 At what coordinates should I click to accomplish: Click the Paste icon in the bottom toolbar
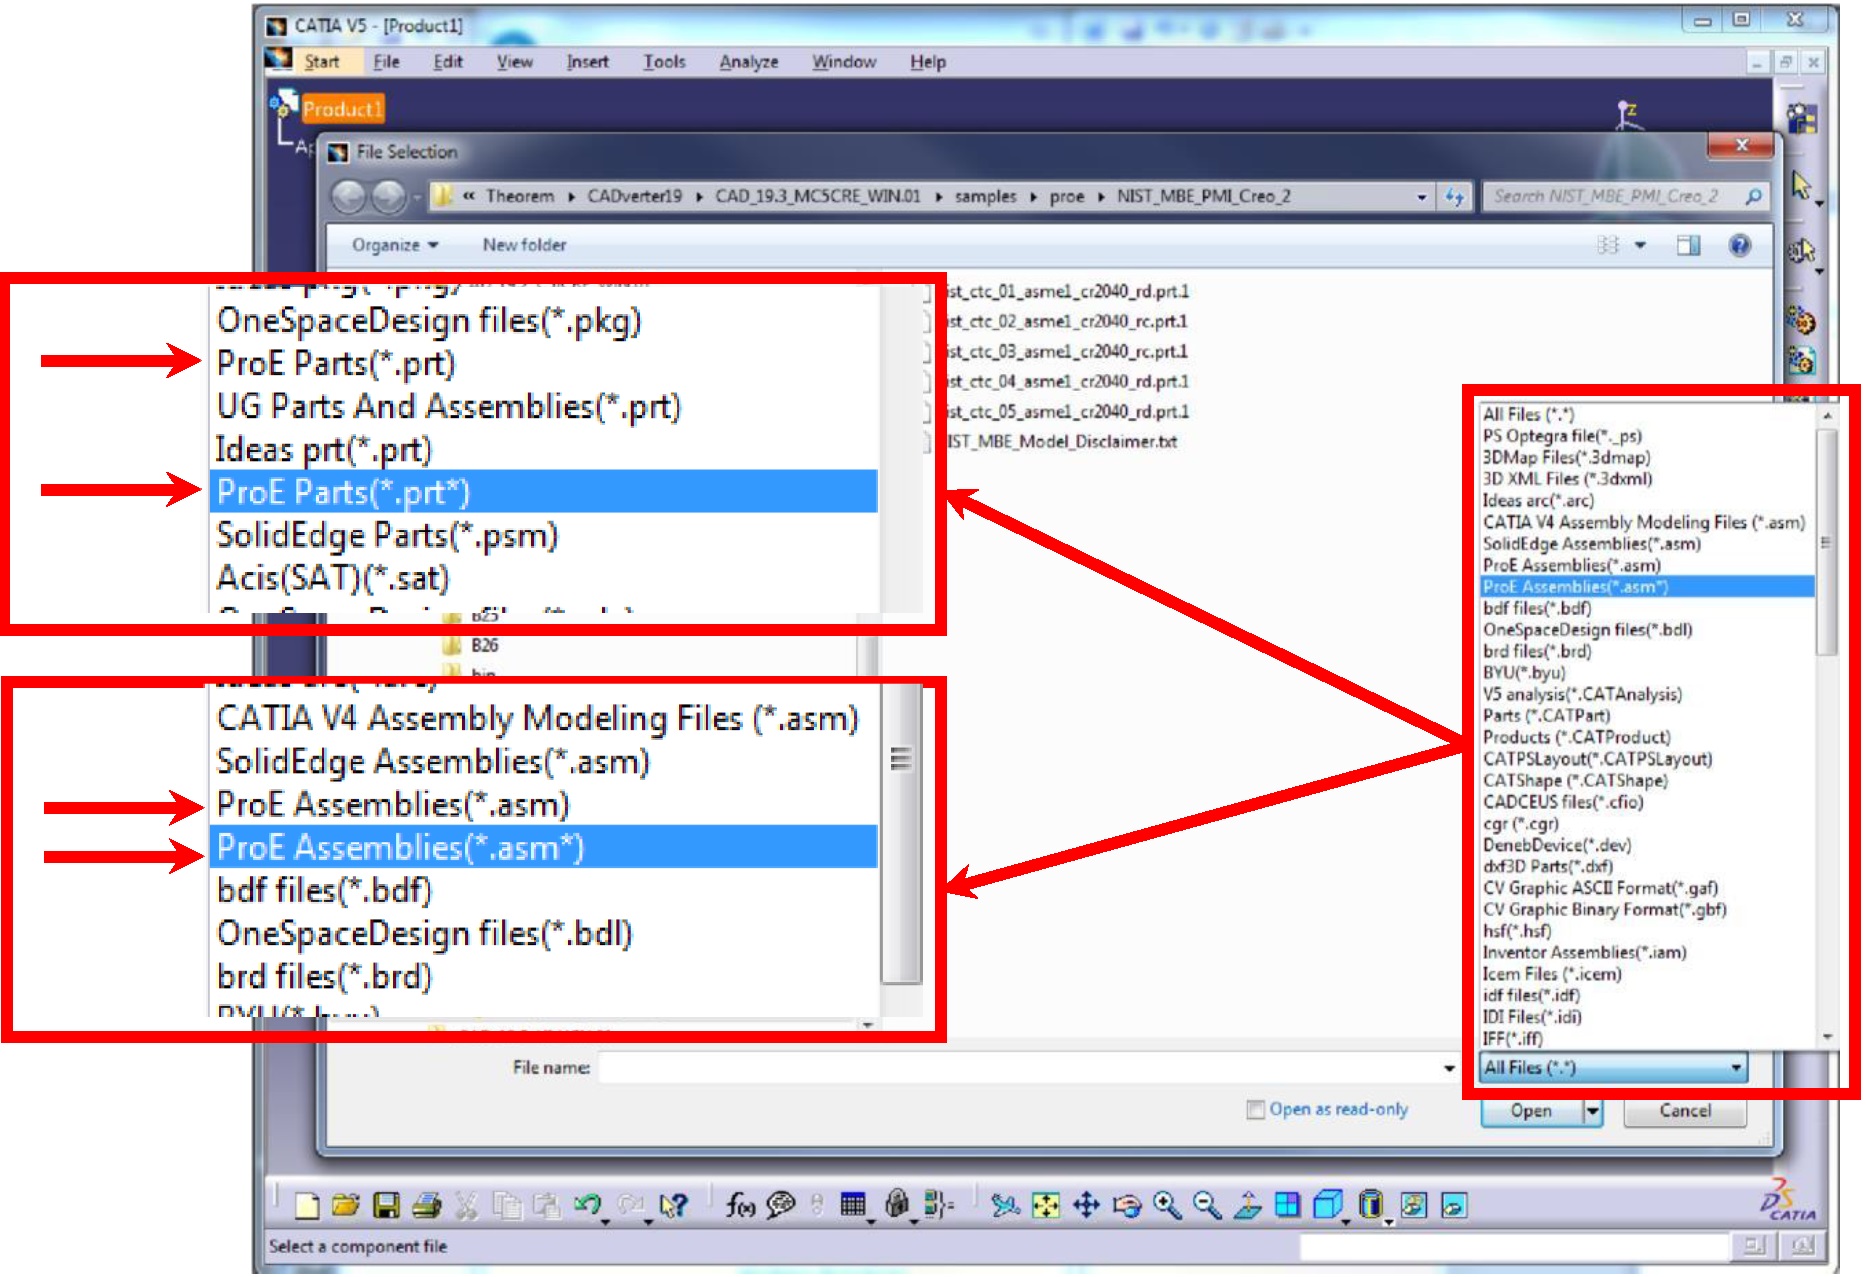[x=546, y=1206]
